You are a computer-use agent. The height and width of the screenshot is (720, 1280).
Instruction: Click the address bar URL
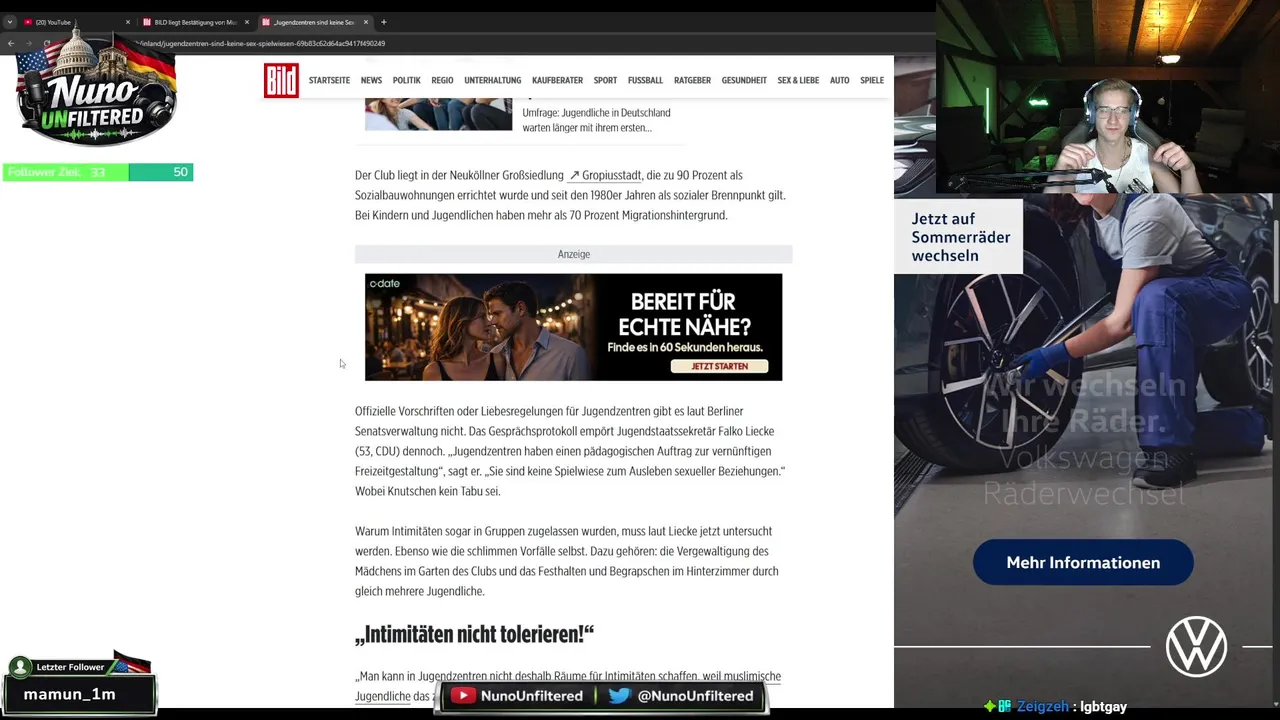coord(260,43)
